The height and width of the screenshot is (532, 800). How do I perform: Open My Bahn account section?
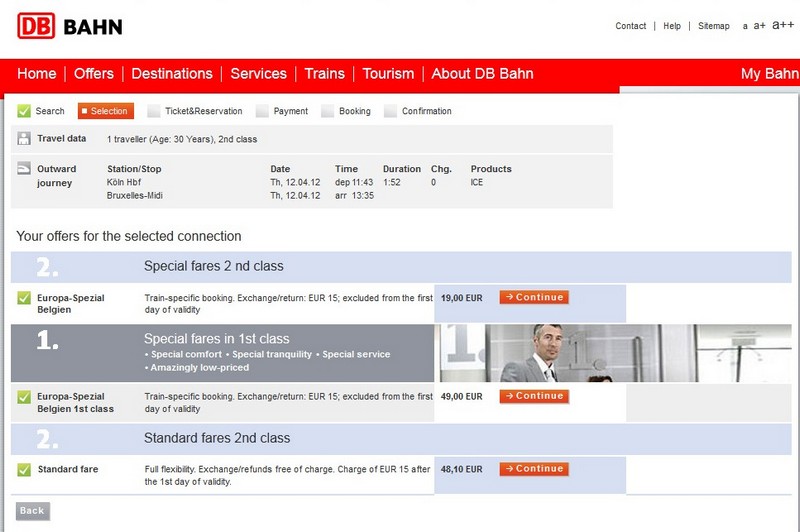point(768,74)
